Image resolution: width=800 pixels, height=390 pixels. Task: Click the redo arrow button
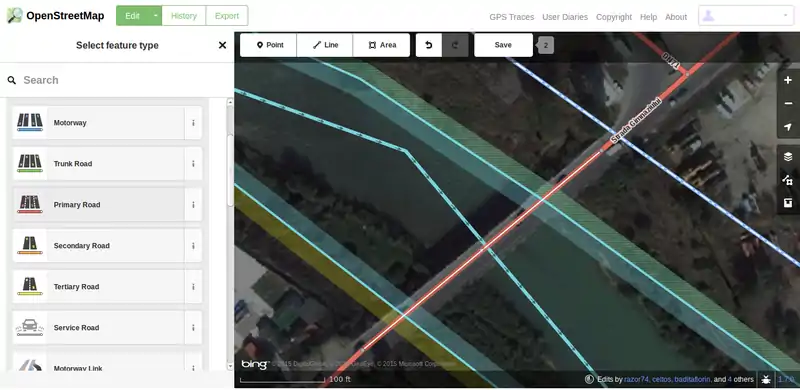455,45
